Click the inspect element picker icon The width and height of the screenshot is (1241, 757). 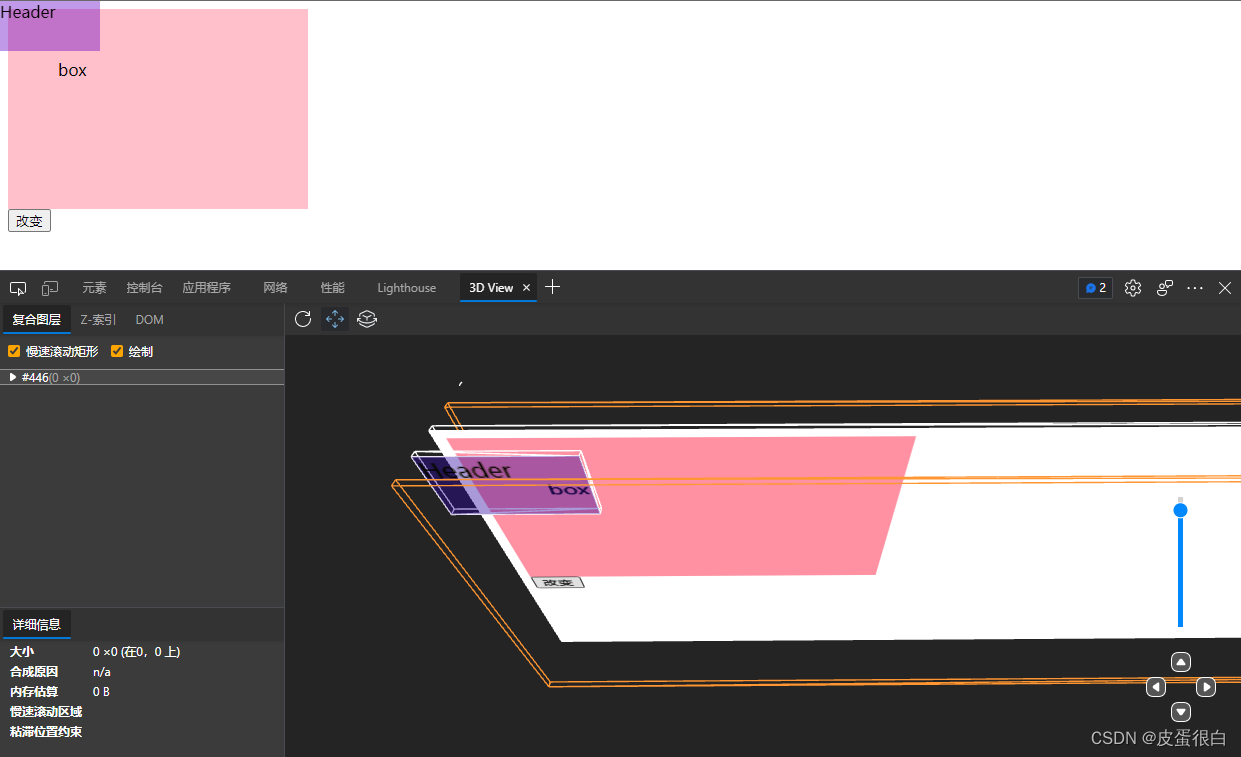18,288
